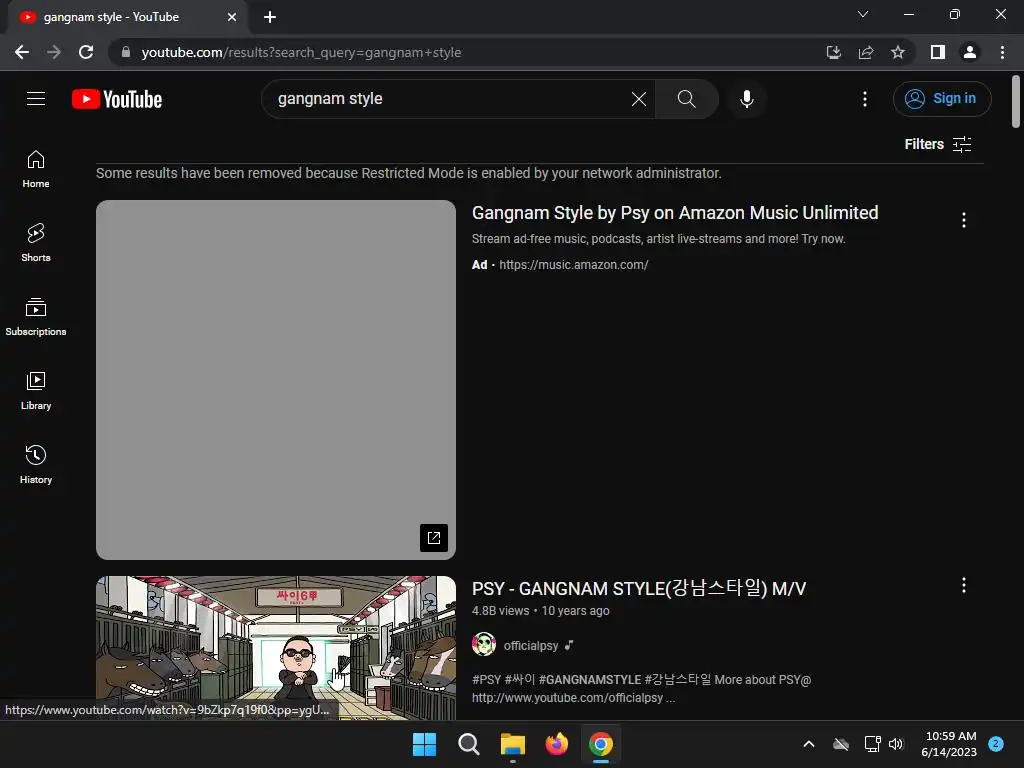Screen dimensions: 1024x768
Task: Open the Chrome side panel icon
Action: click(938, 52)
